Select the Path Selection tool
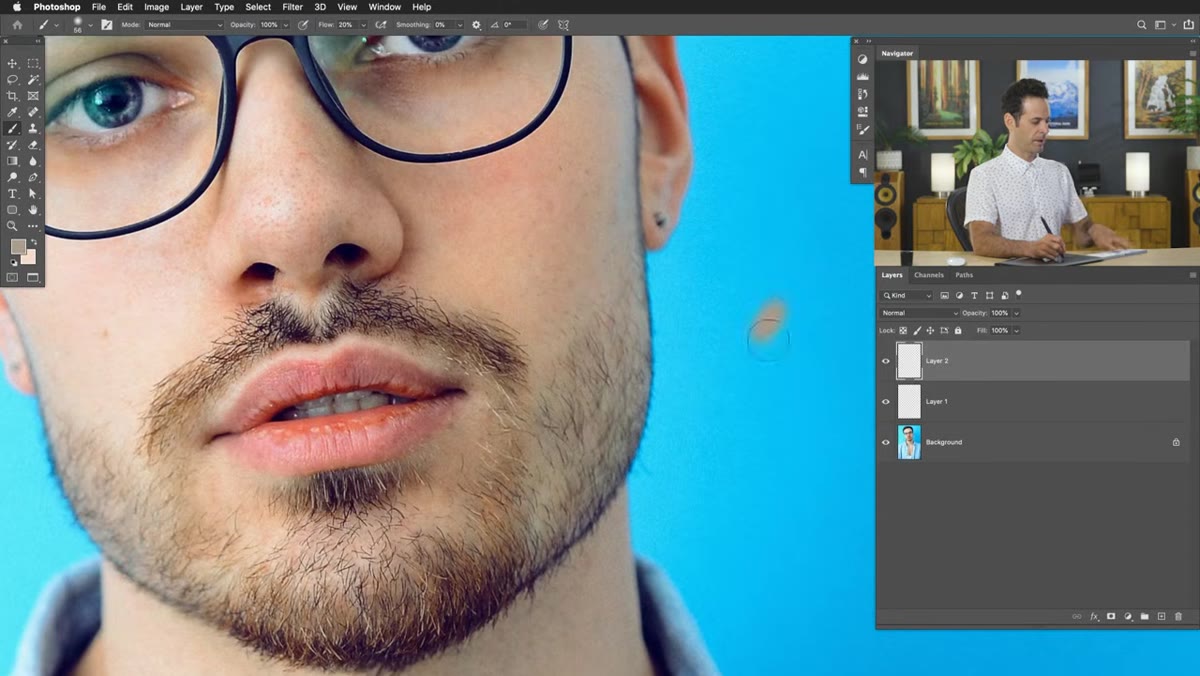Screen dimensions: 1200x676 [x=33, y=193]
